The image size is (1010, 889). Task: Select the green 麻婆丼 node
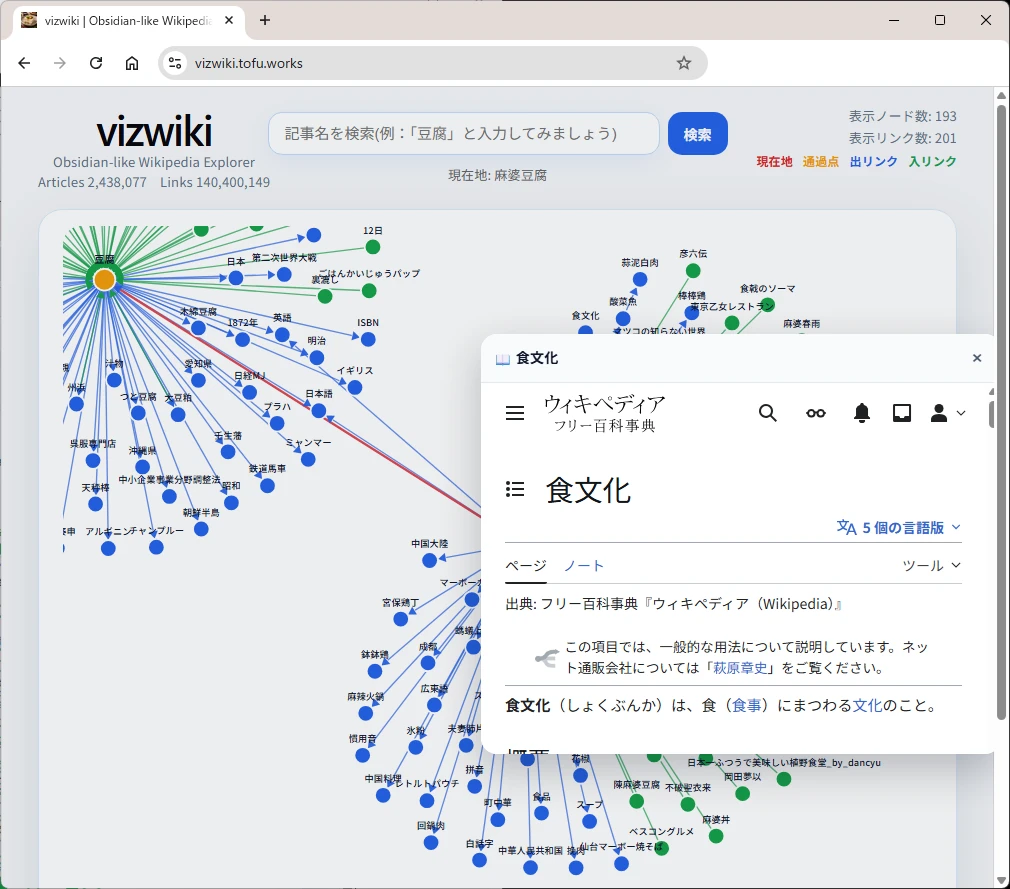716,836
